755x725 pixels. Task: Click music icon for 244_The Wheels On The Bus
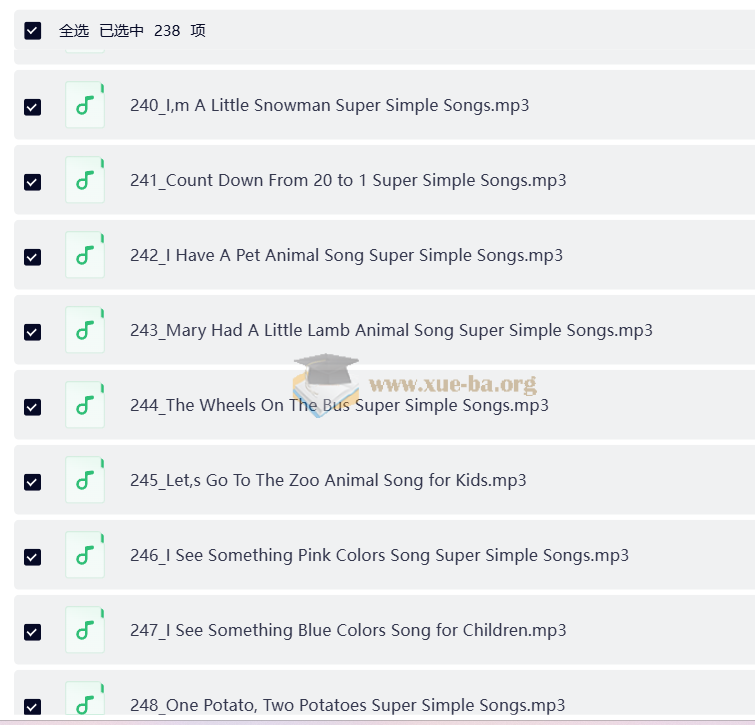coord(85,405)
